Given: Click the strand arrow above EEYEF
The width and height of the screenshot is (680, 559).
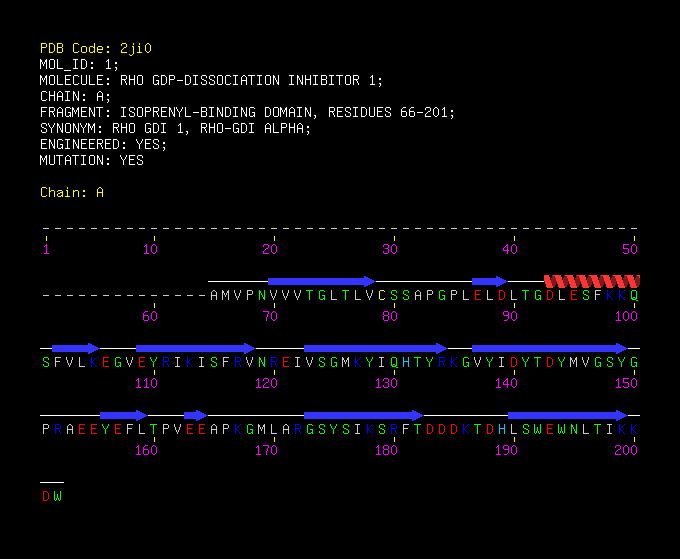Looking at the screenshot, I should pos(124,415).
